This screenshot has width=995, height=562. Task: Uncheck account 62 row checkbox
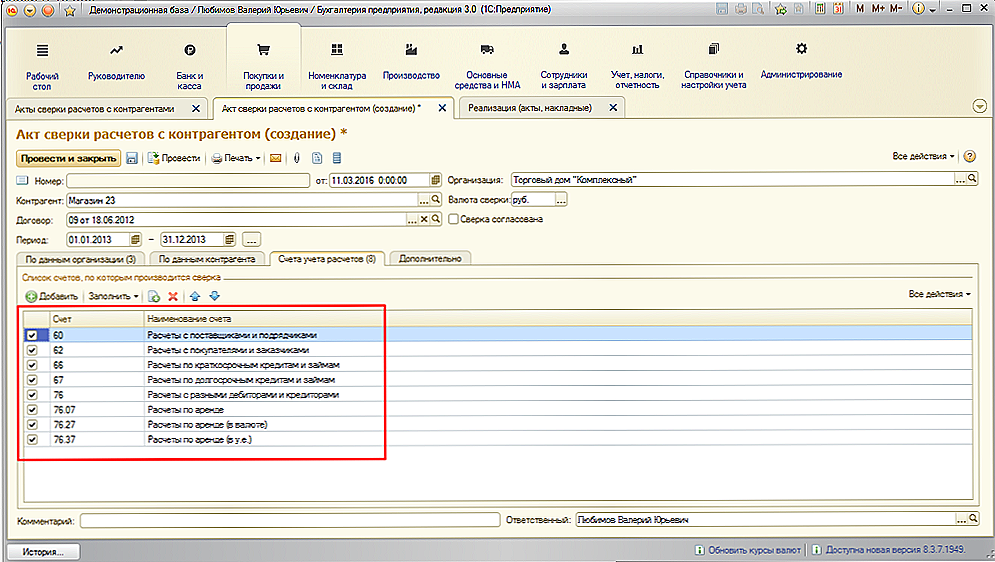point(32,350)
